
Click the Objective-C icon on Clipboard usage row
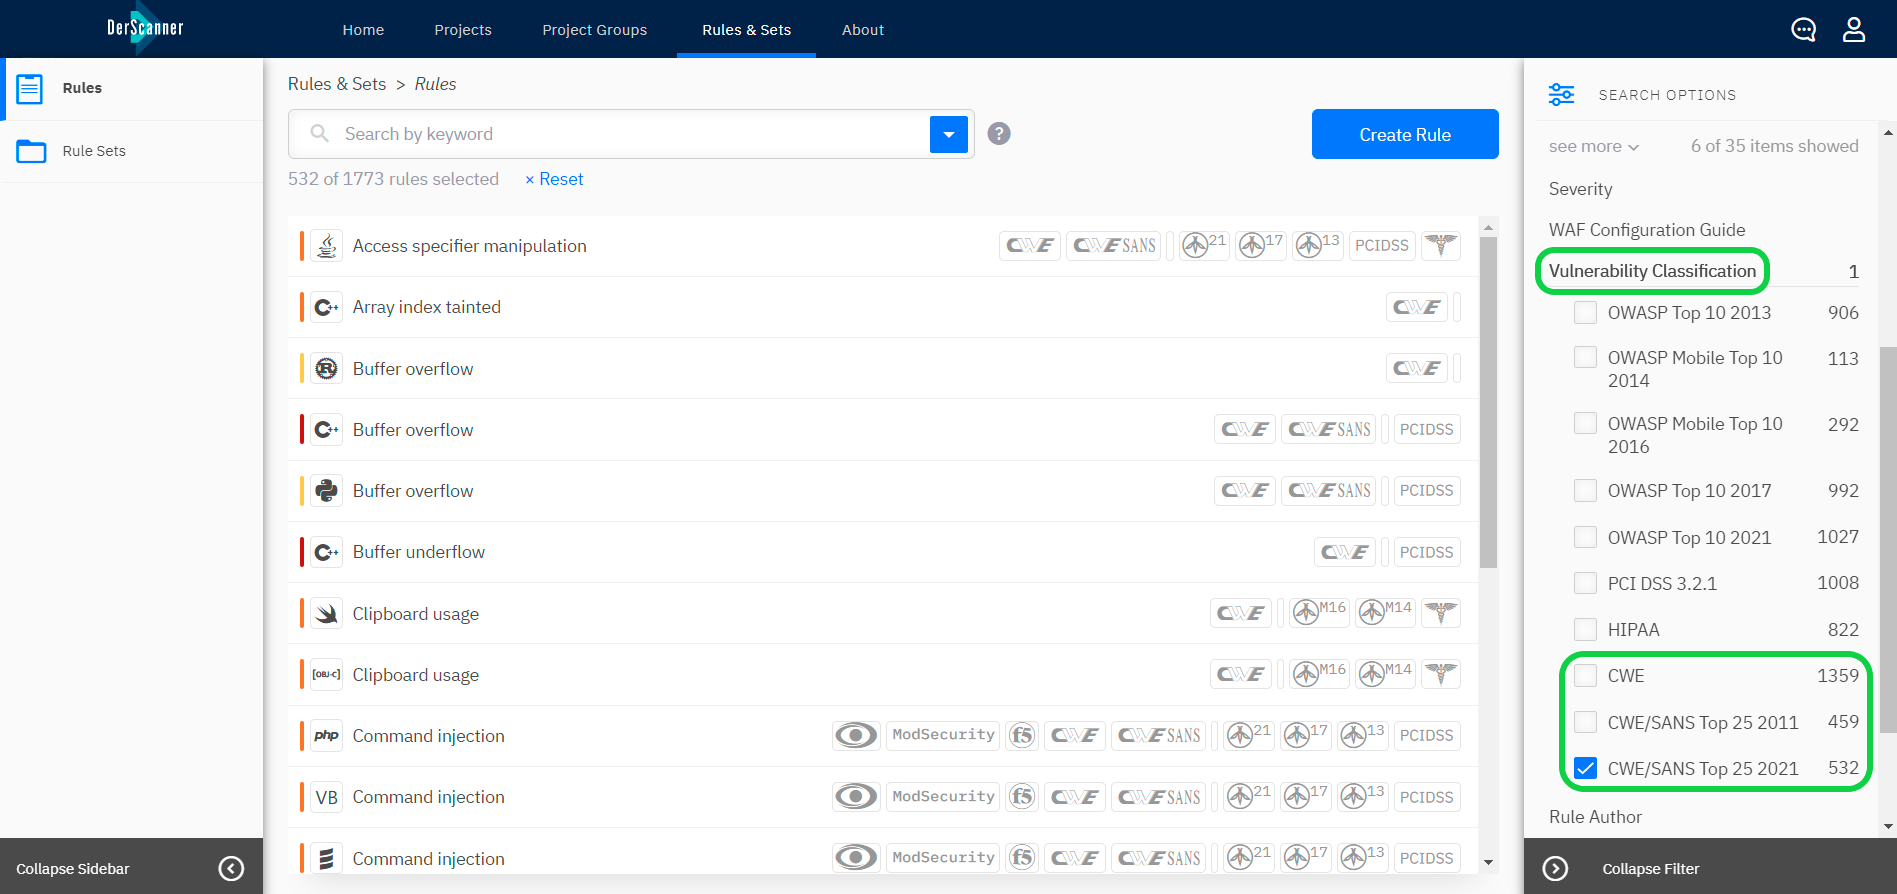point(326,674)
